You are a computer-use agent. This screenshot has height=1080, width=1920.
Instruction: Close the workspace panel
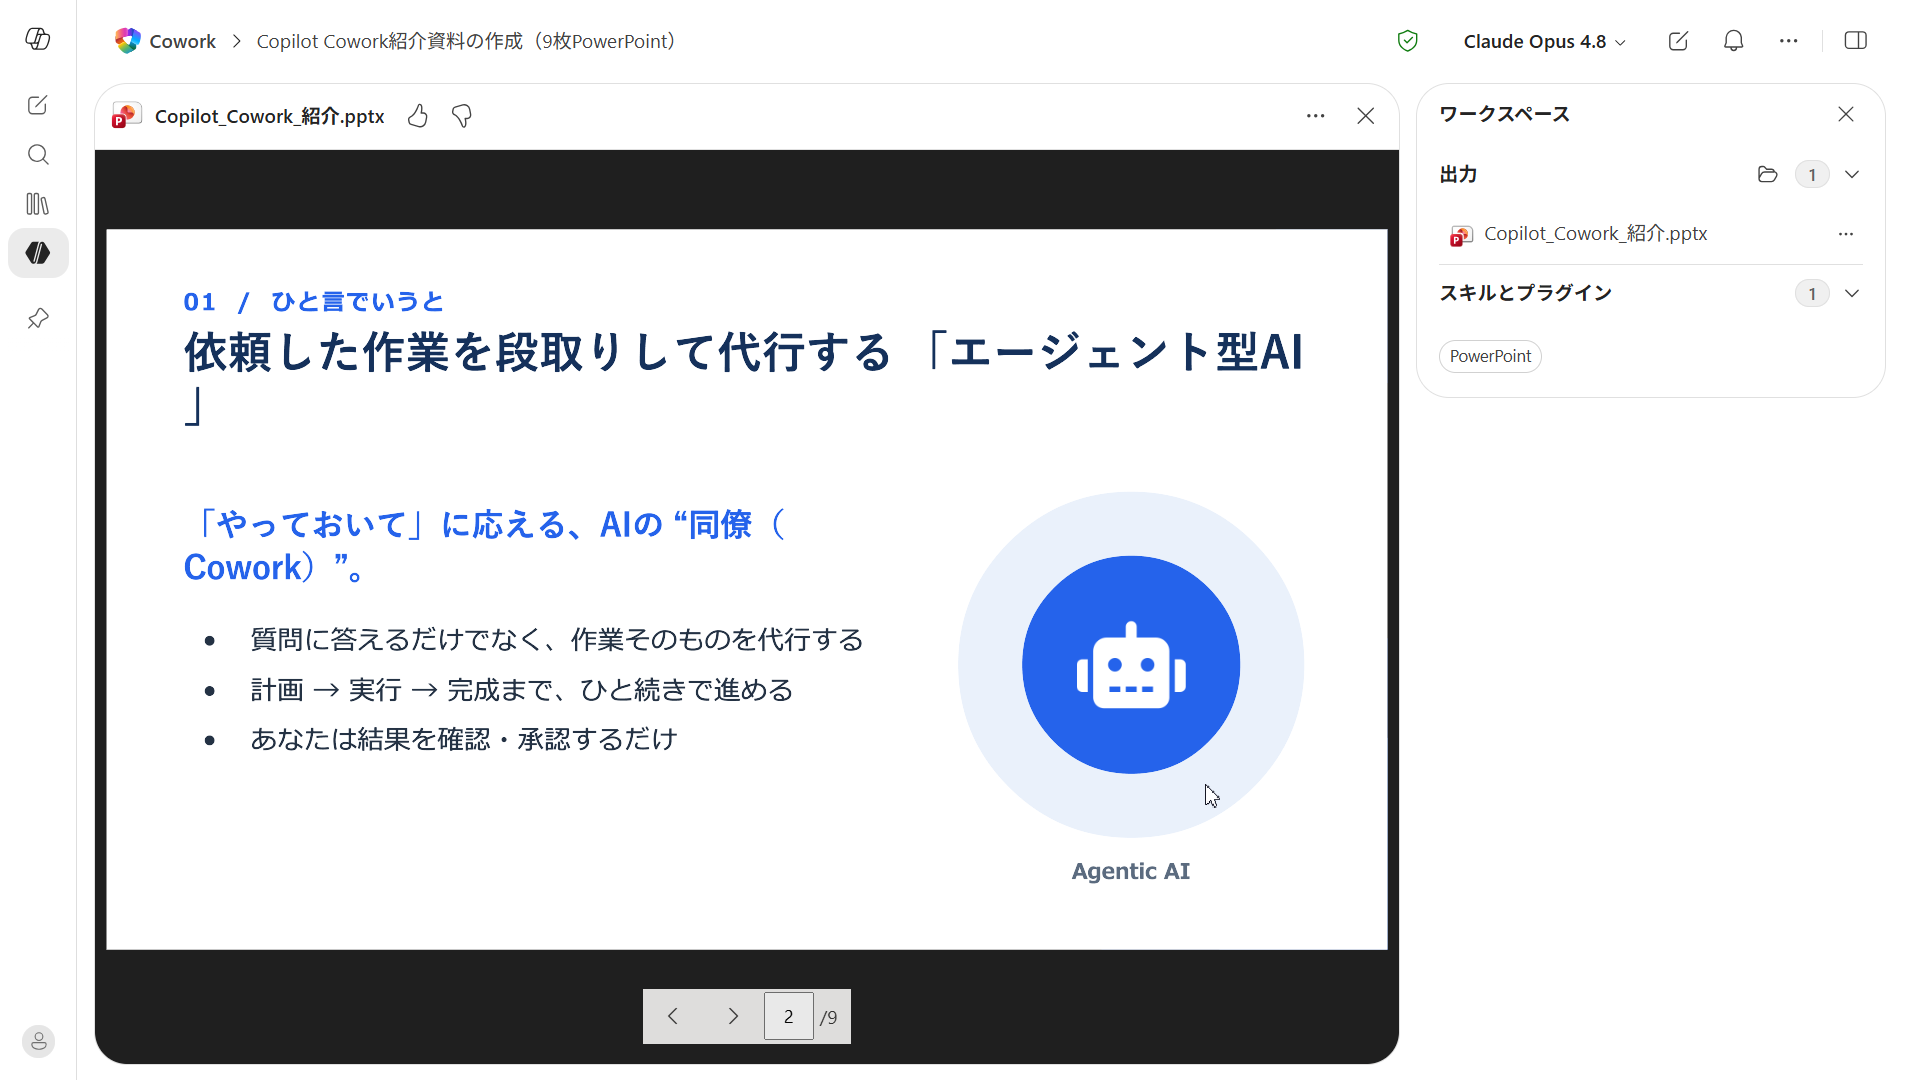(1845, 114)
